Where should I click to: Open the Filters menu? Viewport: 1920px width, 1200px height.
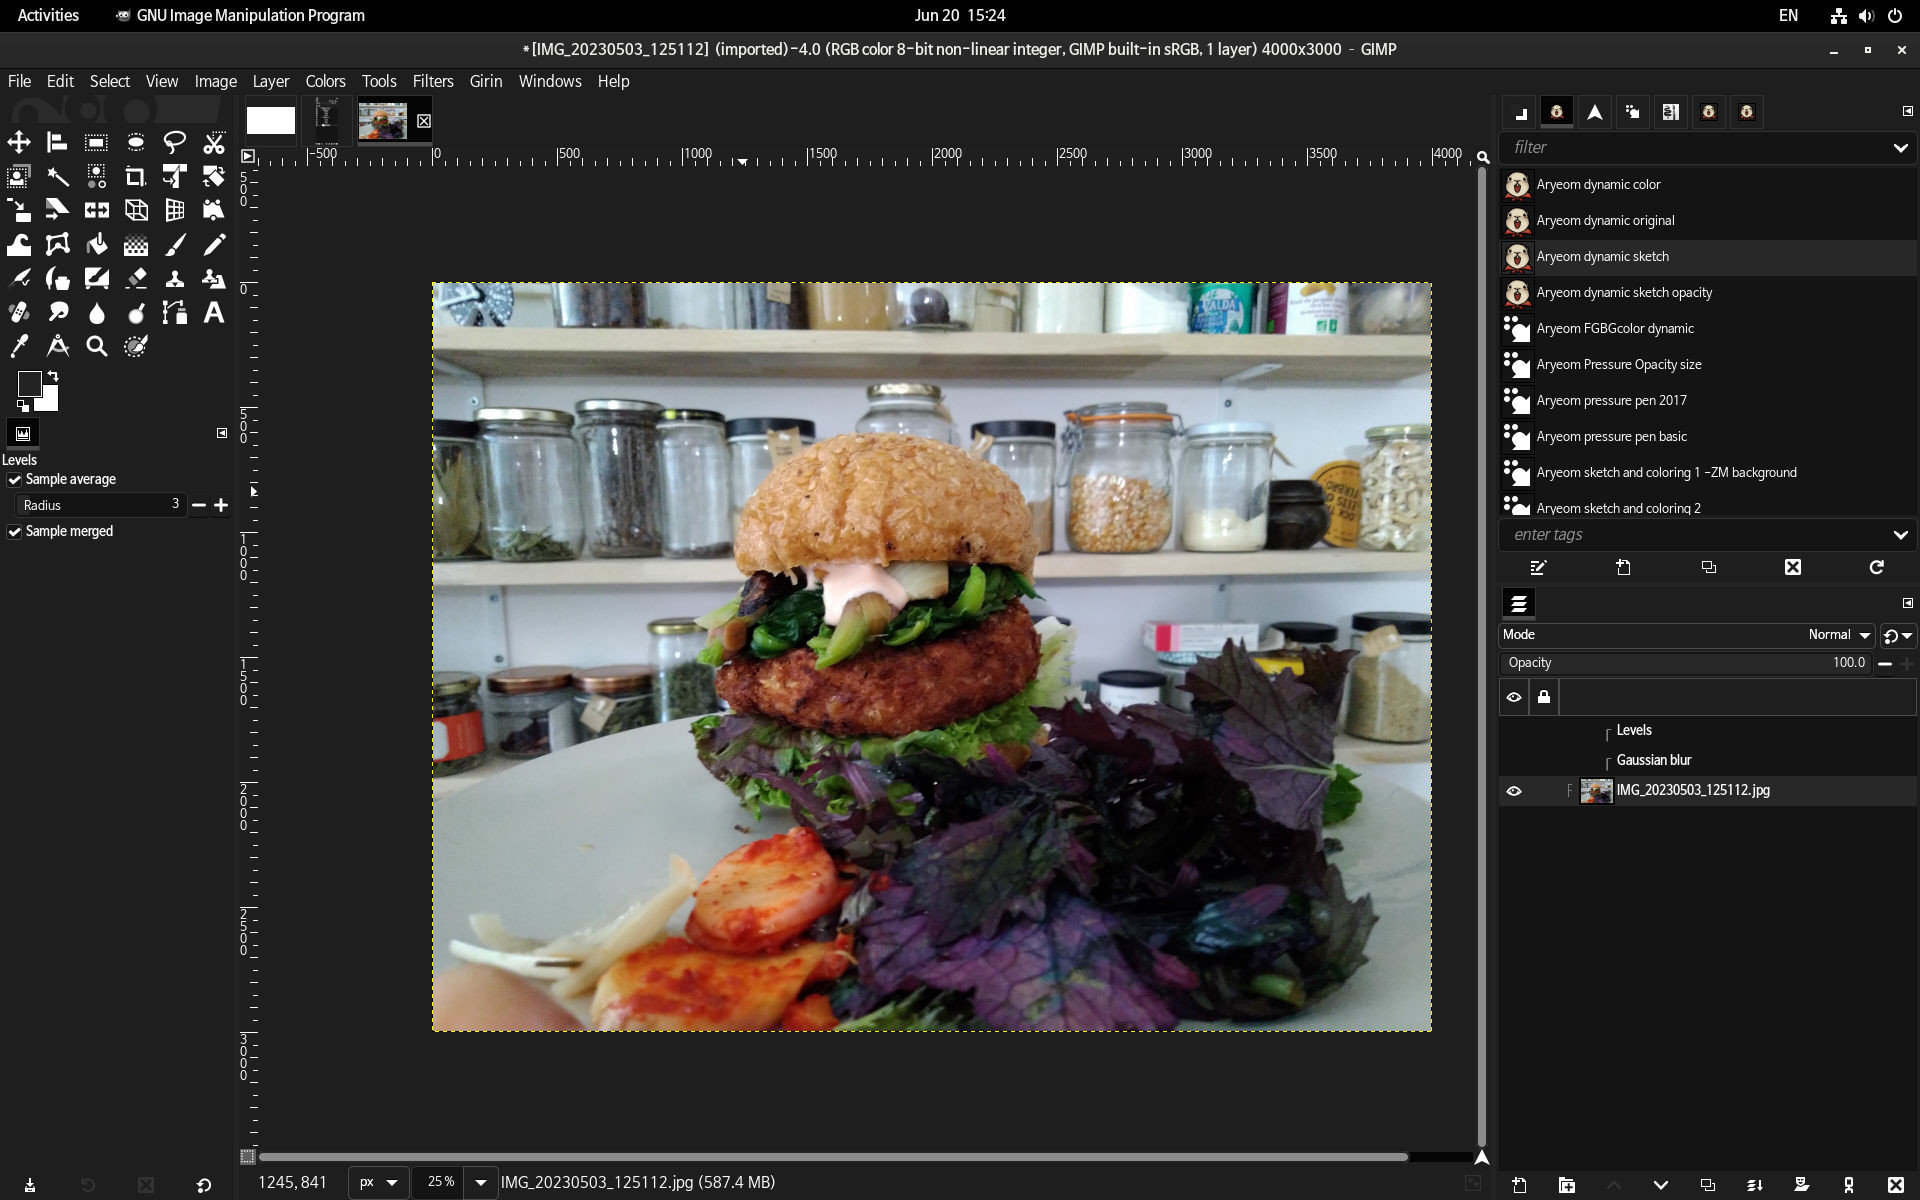pyautogui.click(x=432, y=81)
